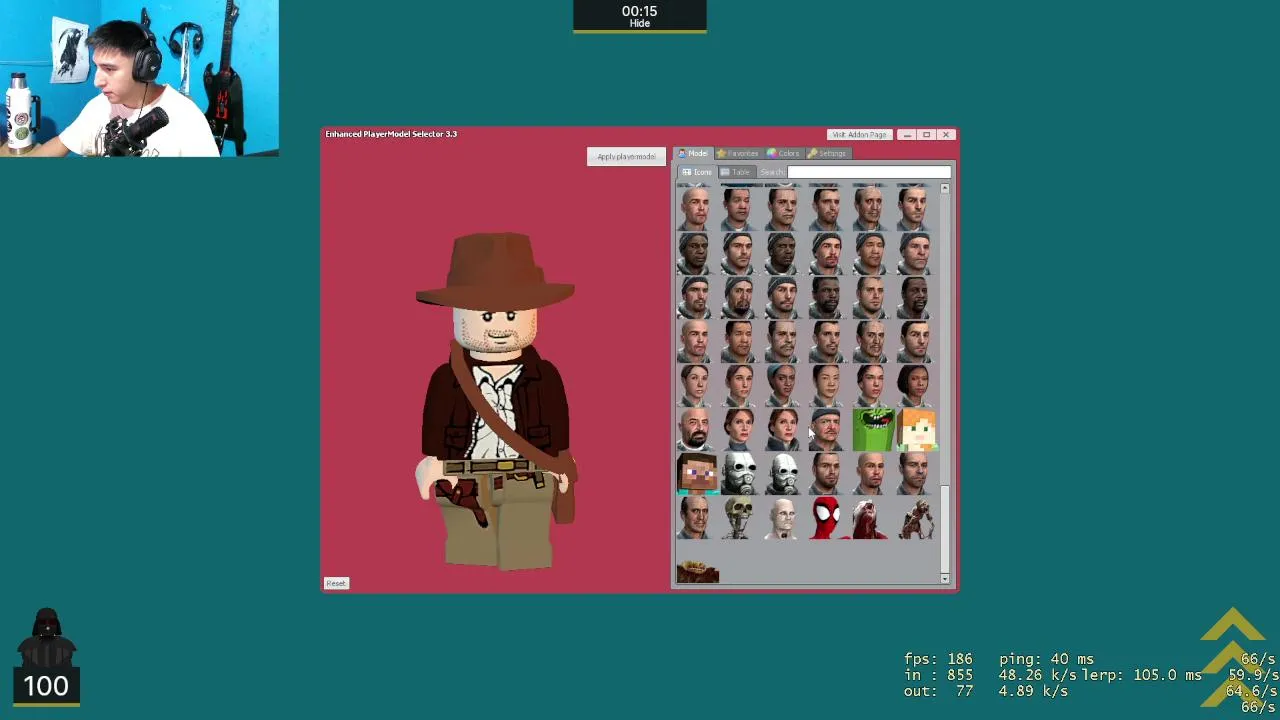Open the Model tab
Screen dimensions: 1280x720
692,153
